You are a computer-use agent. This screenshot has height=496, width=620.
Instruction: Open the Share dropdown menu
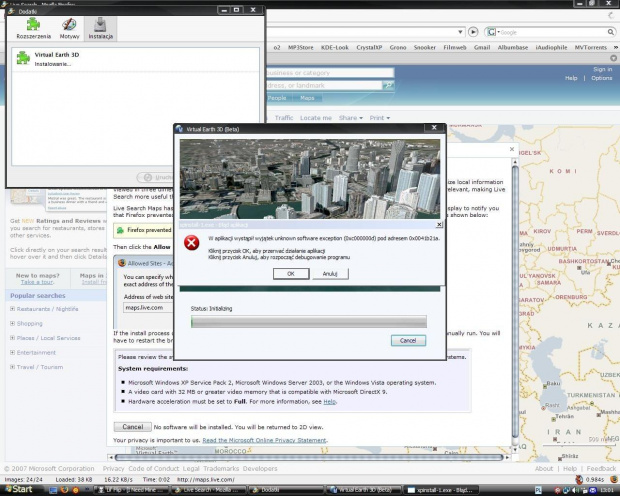(x=350, y=118)
